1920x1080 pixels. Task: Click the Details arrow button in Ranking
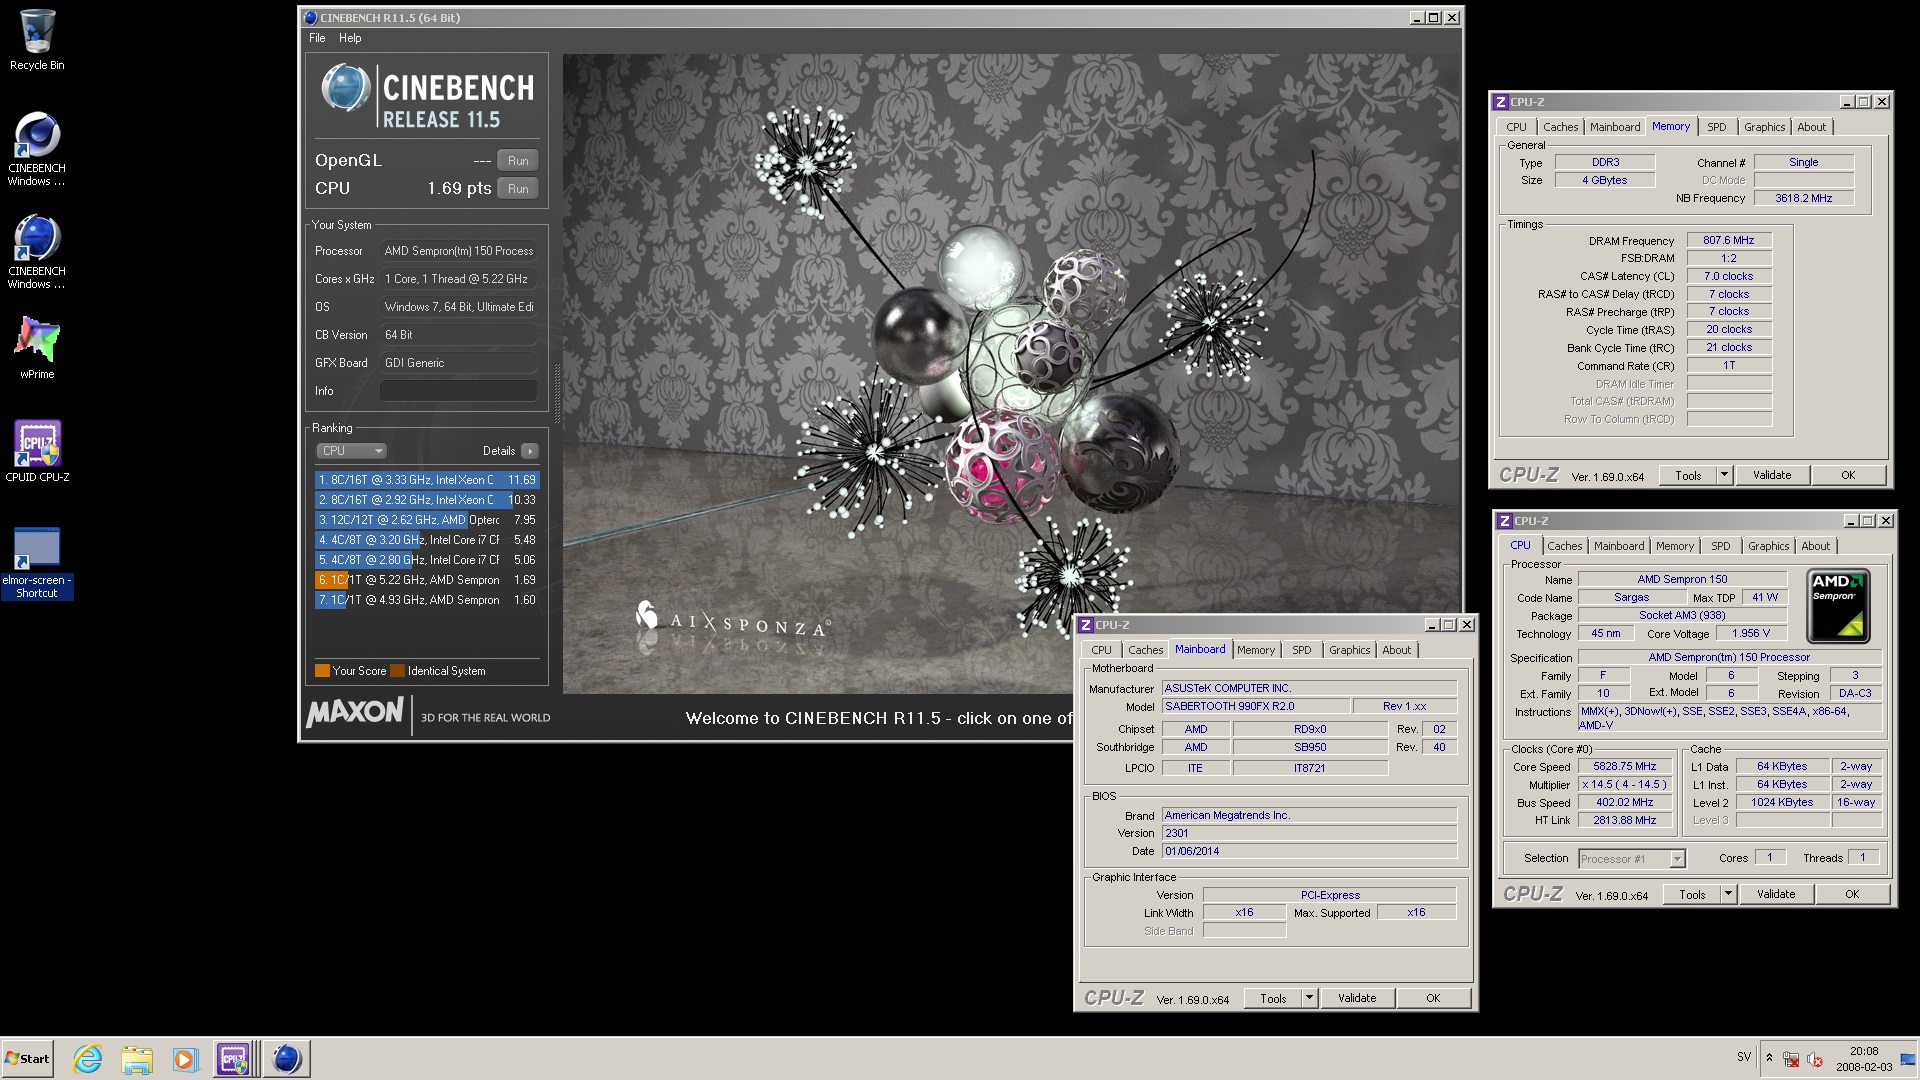click(x=530, y=451)
